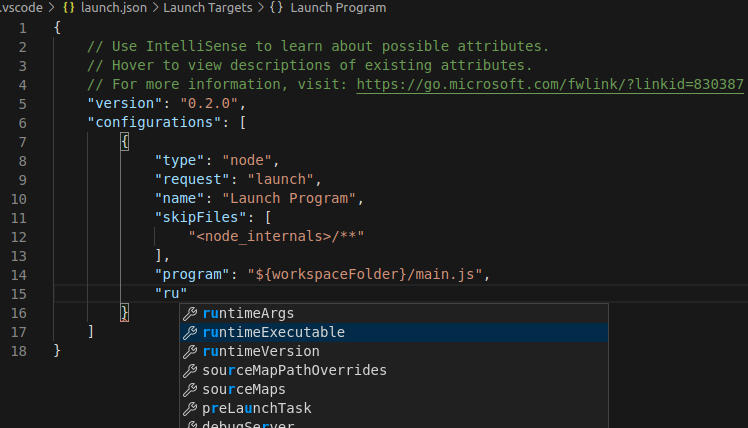Click the "<node_internals>/**" string
The width and height of the screenshot is (748, 428).
tap(276, 237)
